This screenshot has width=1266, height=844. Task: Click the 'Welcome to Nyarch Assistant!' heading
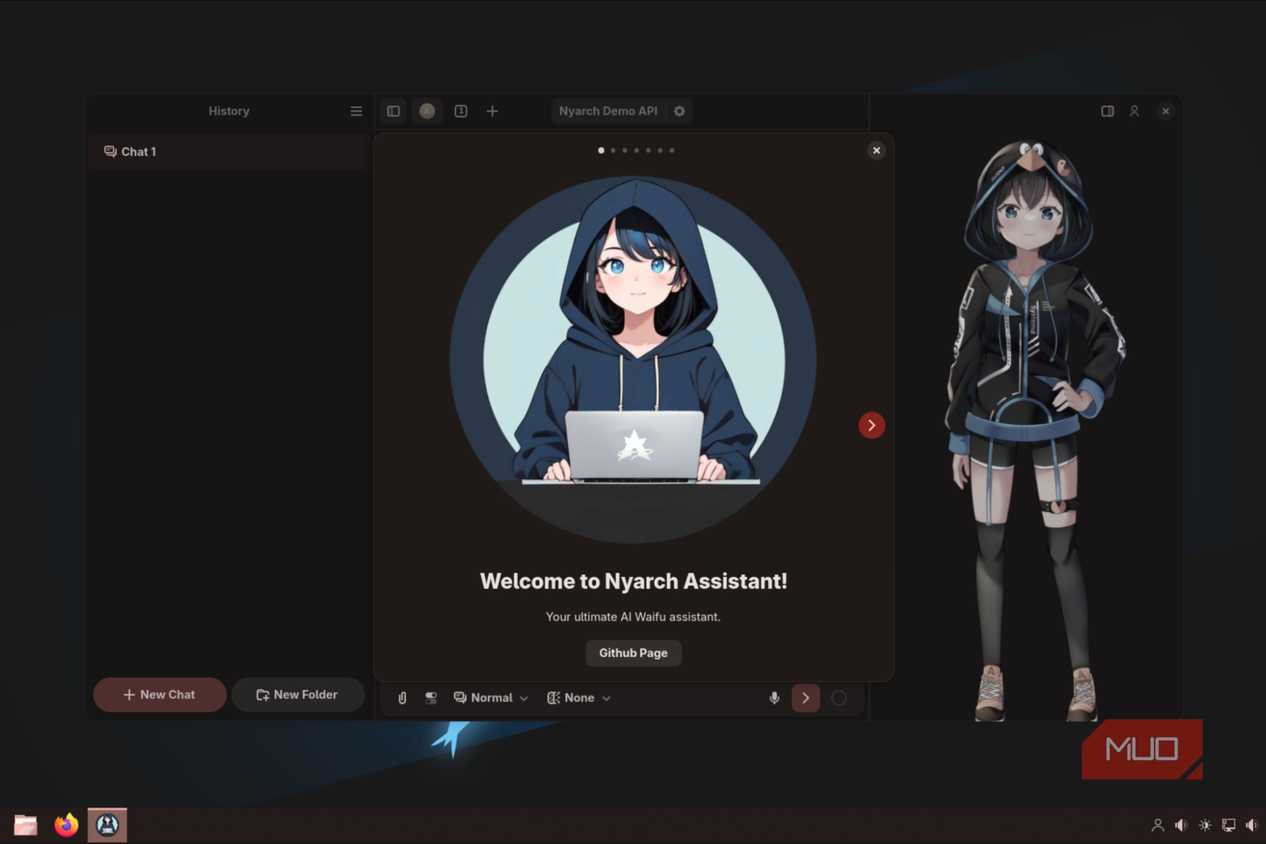pos(633,581)
